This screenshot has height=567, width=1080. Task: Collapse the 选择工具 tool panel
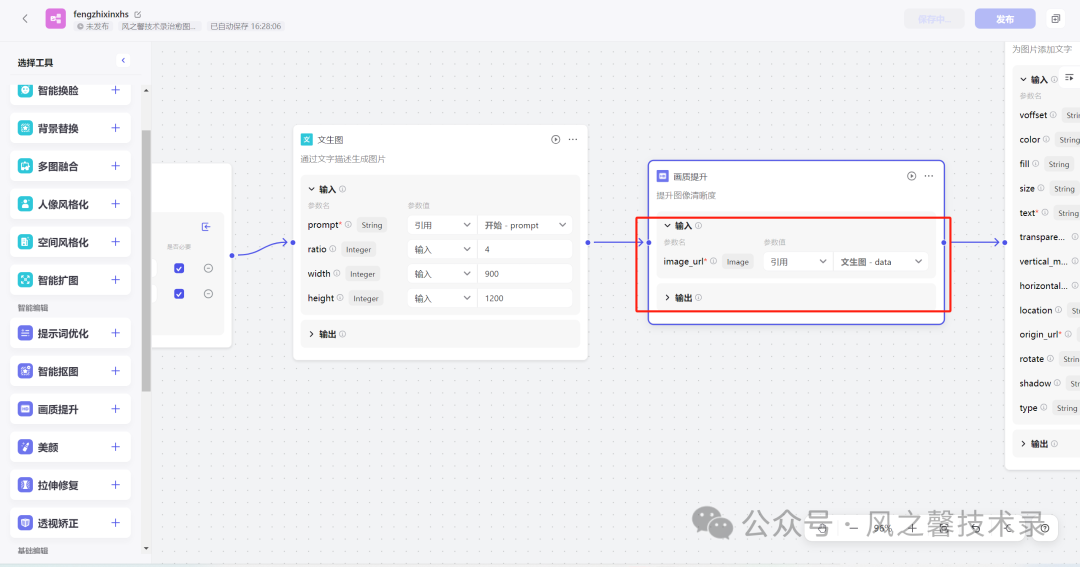(123, 61)
